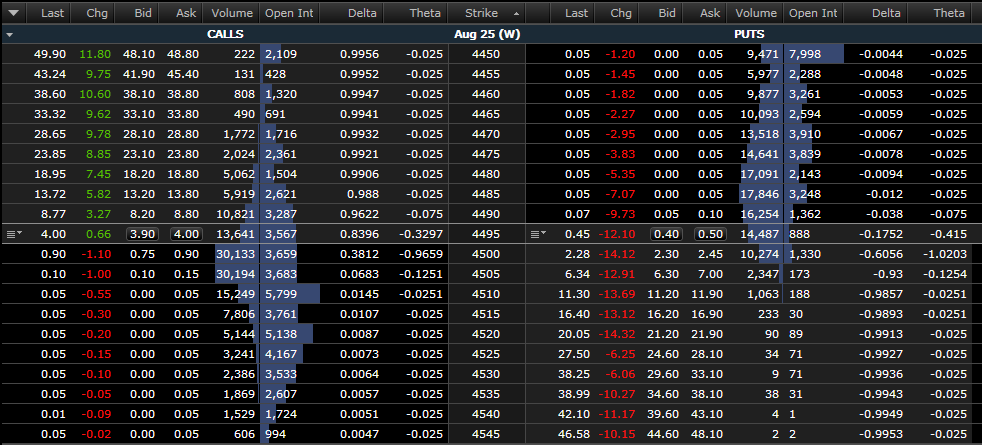
Task: Click the 5,799 open interest bar for the 4510 call
Action: (x=291, y=292)
